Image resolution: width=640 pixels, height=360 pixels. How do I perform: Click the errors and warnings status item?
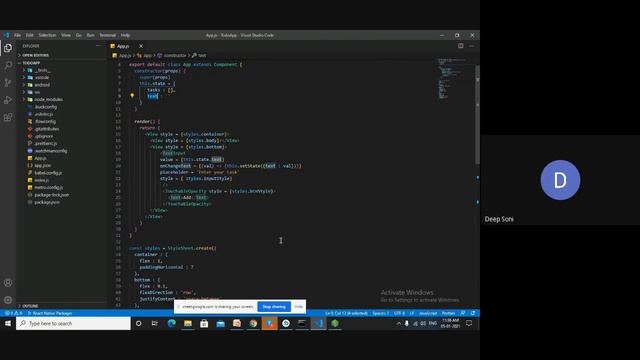[13, 313]
